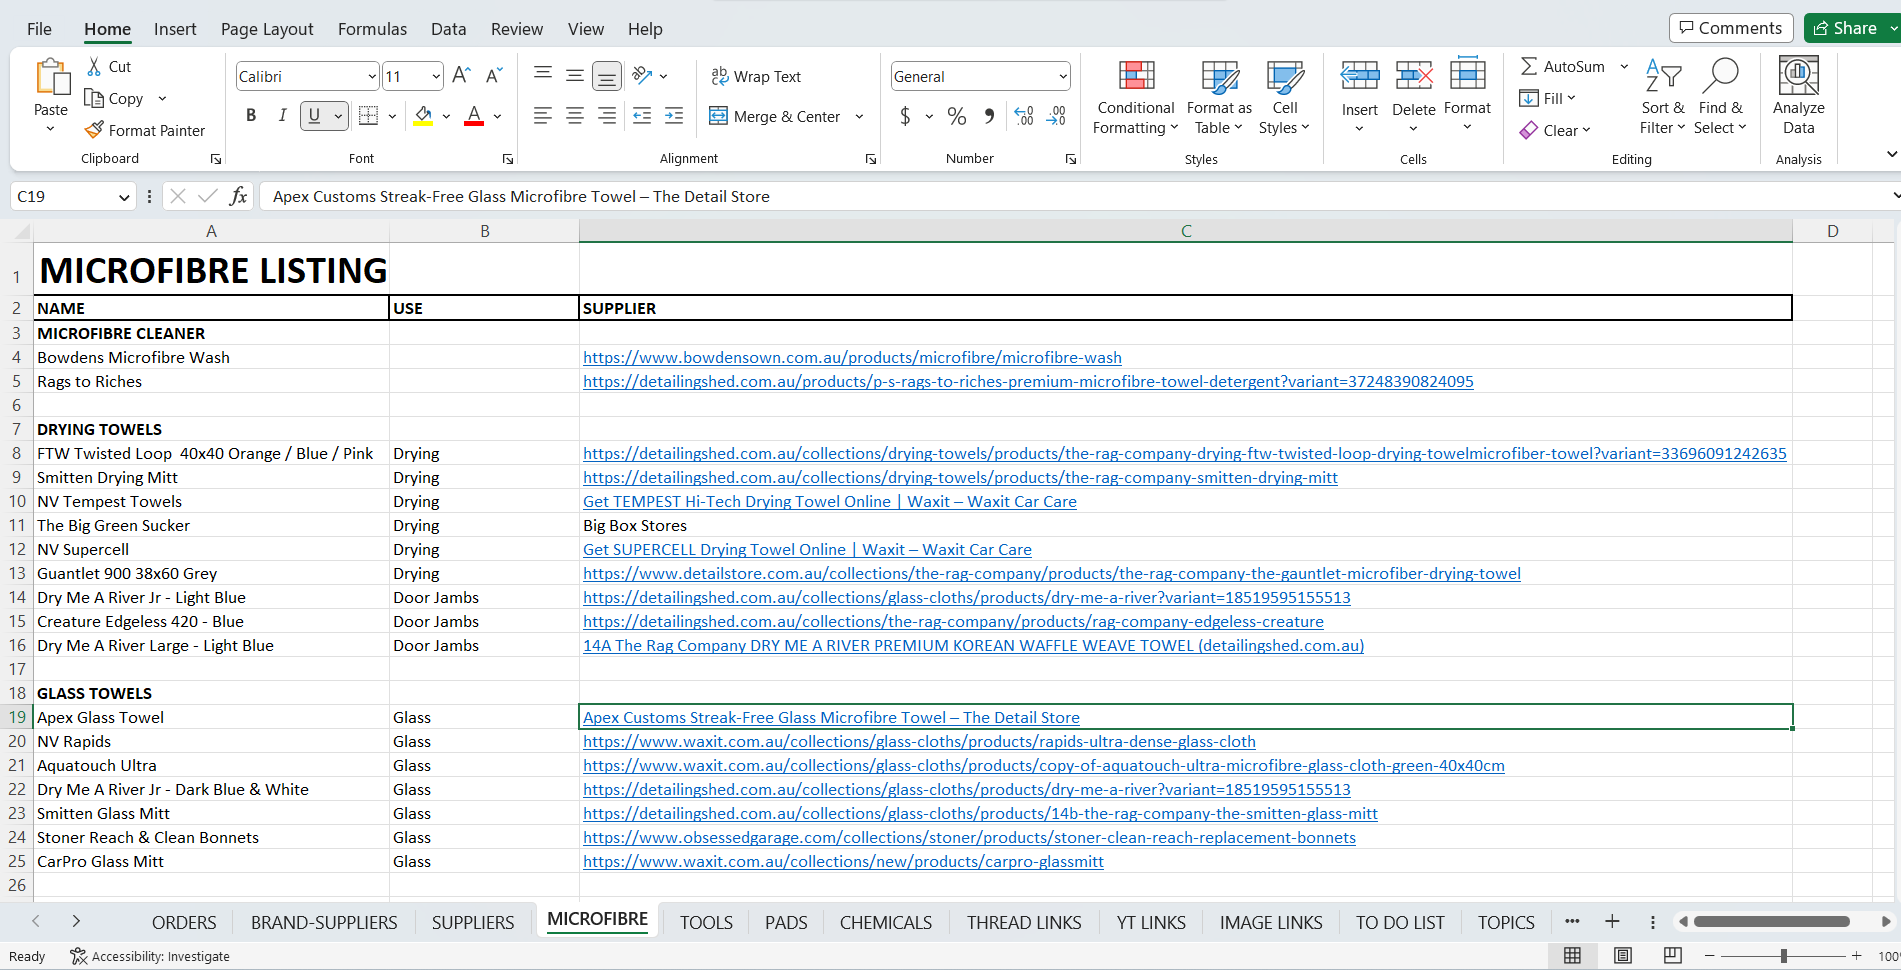This screenshot has height=970, width=1901.
Task: Click the middle align icon
Action: coord(575,75)
